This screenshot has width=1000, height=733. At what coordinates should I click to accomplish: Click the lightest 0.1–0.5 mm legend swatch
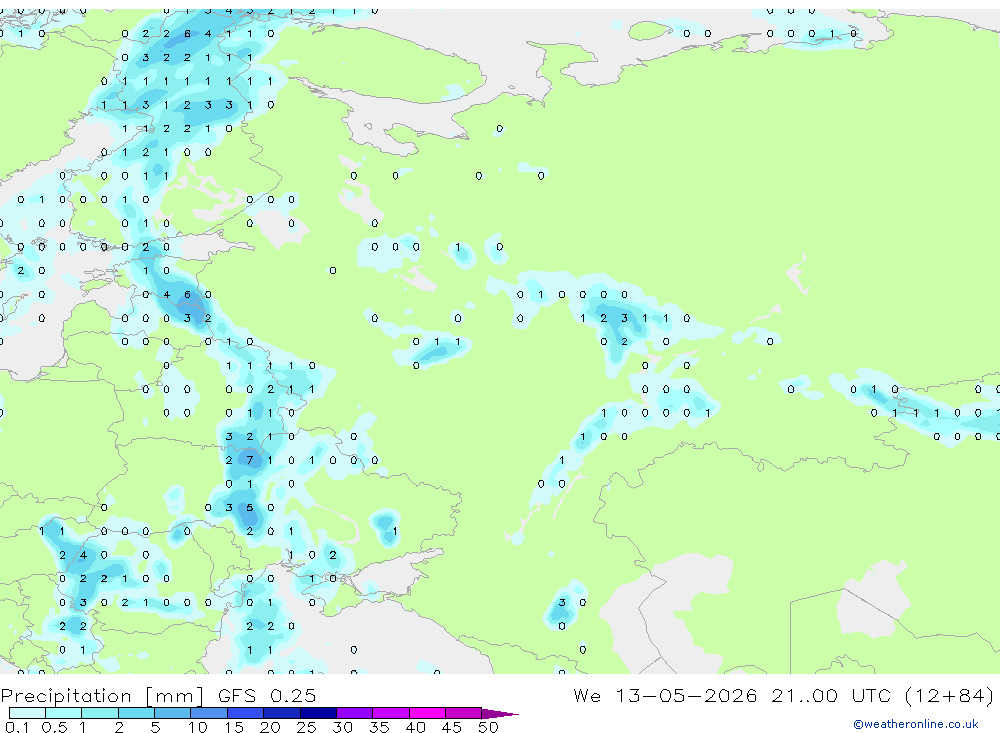(x=27, y=713)
